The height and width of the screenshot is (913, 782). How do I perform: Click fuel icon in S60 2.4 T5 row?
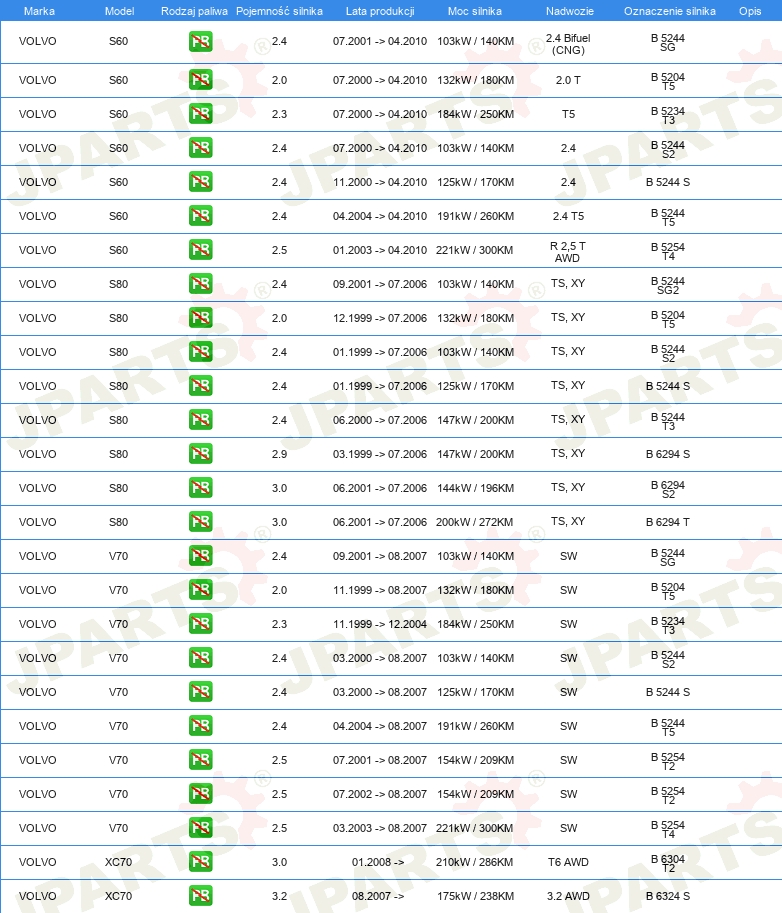pyautogui.click(x=200, y=216)
